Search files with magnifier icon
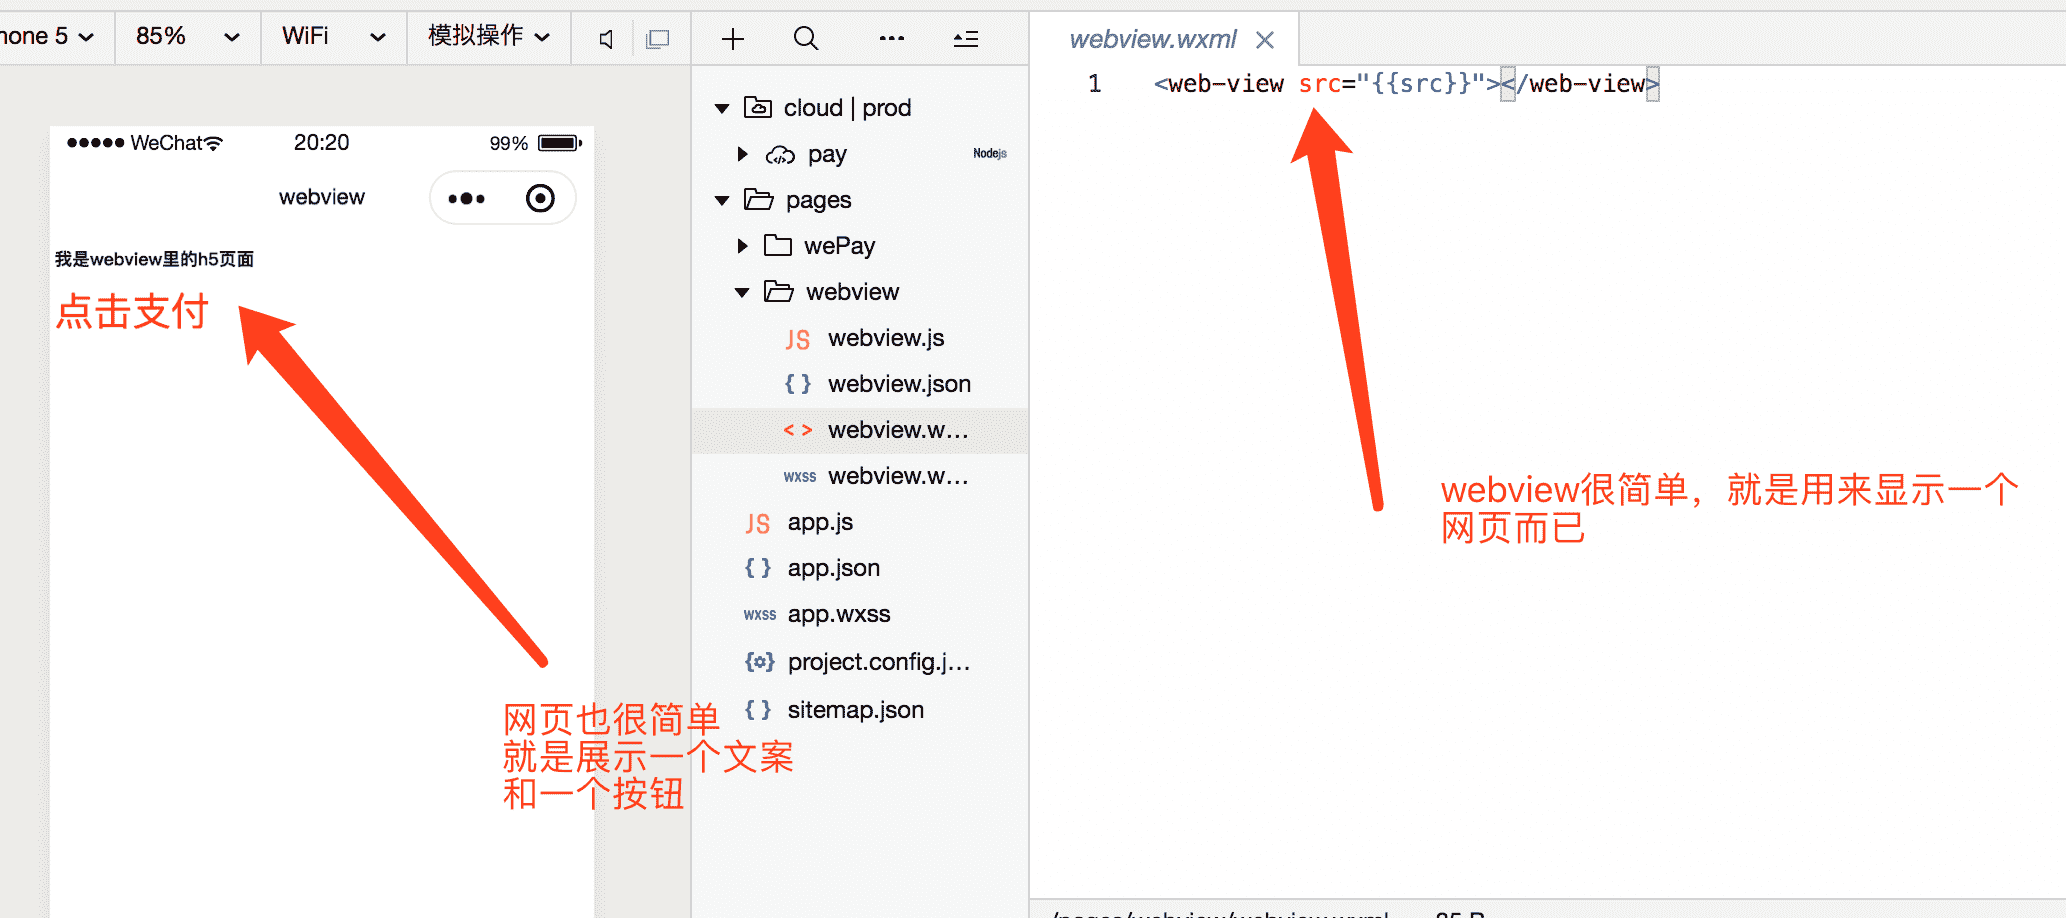2066x918 pixels. 806,39
